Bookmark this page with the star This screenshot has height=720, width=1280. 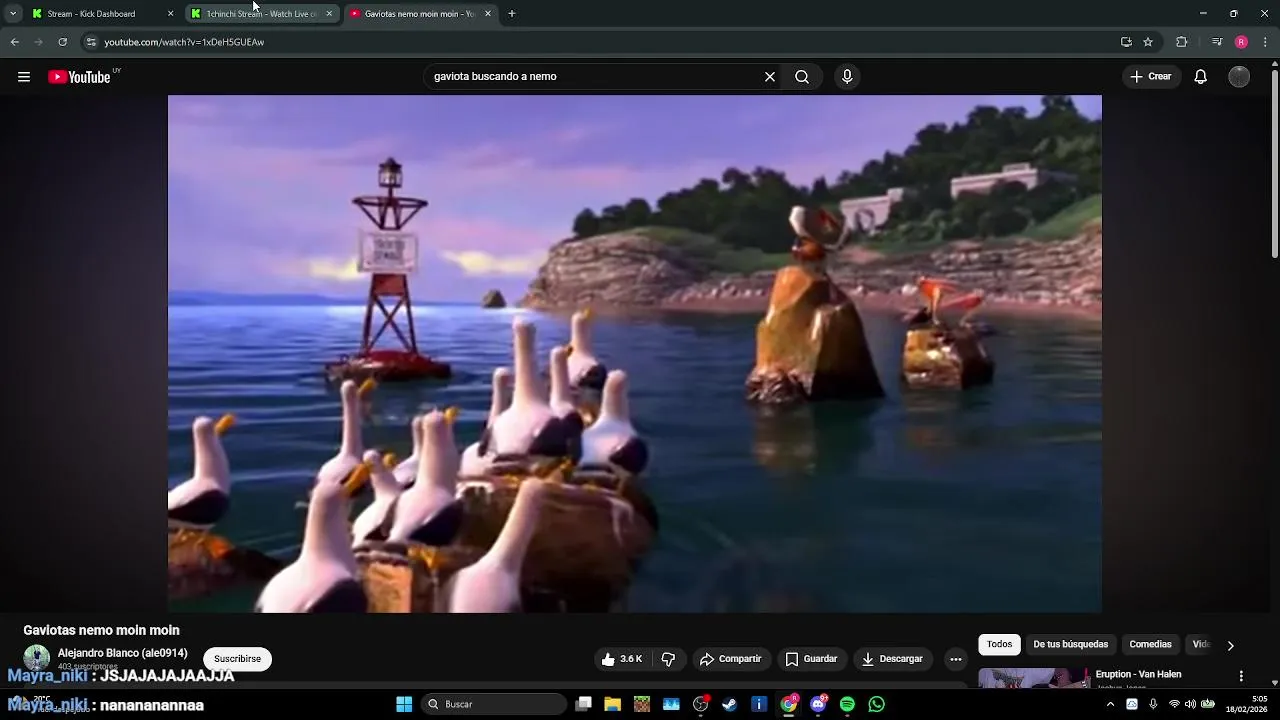1148,42
